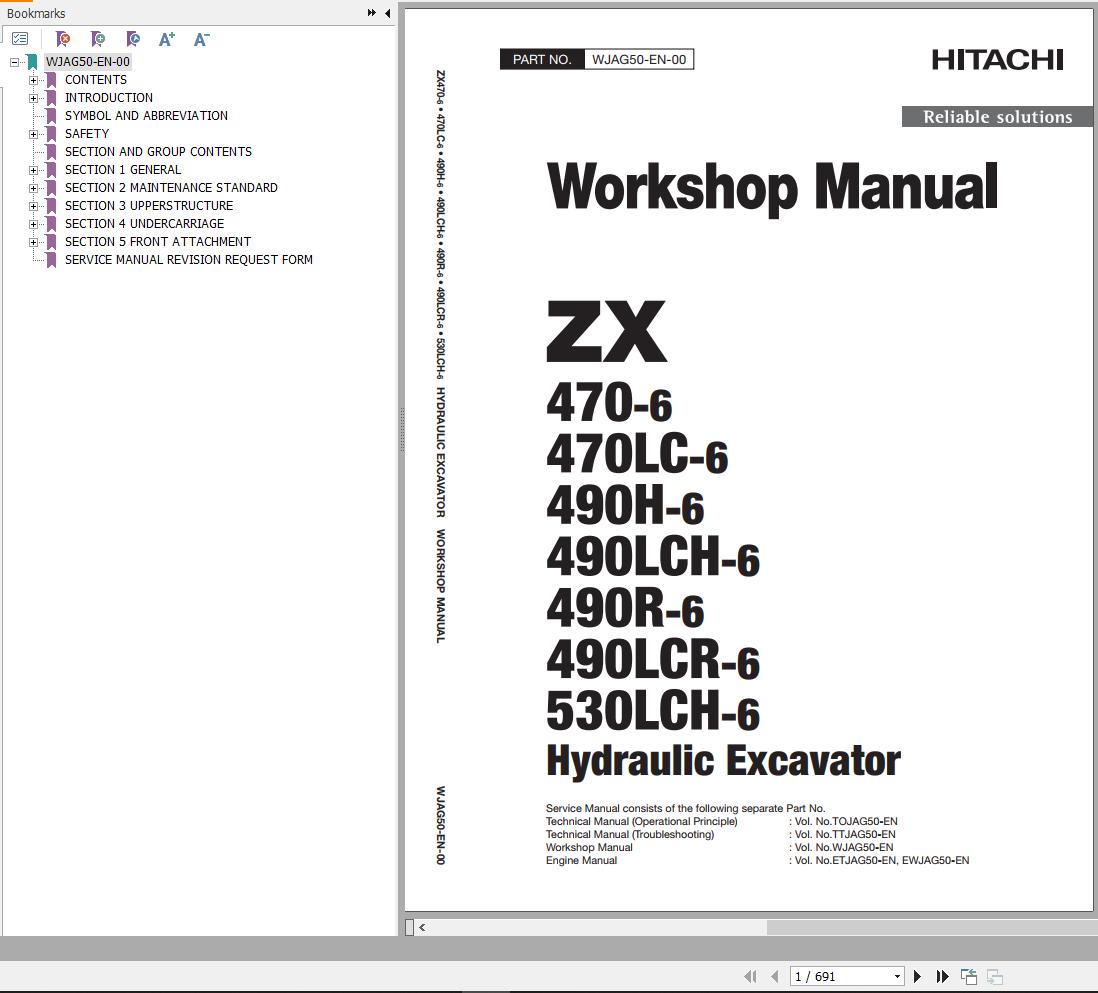Click the PART NO. WJAG50-EN-00 box
The width and height of the screenshot is (1098, 993).
click(x=597, y=60)
